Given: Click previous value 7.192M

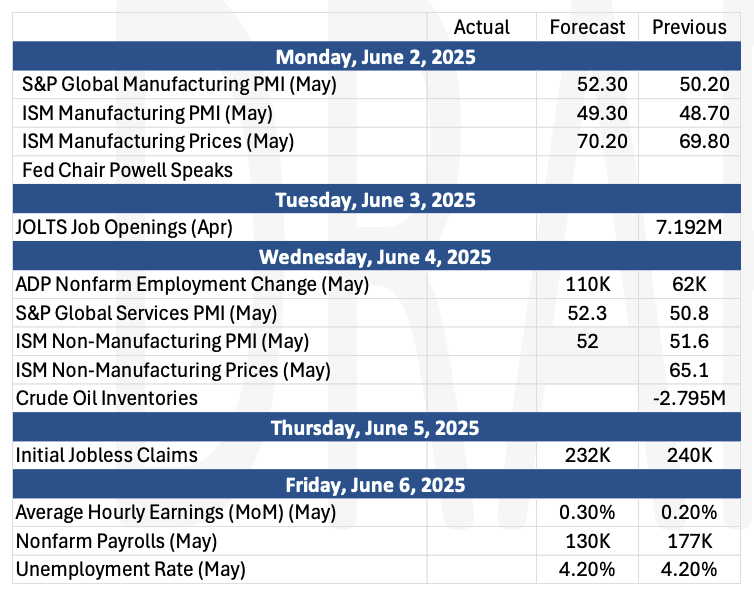Looking at the screenshot, I should pyautogui.click(x=689, y=227).
